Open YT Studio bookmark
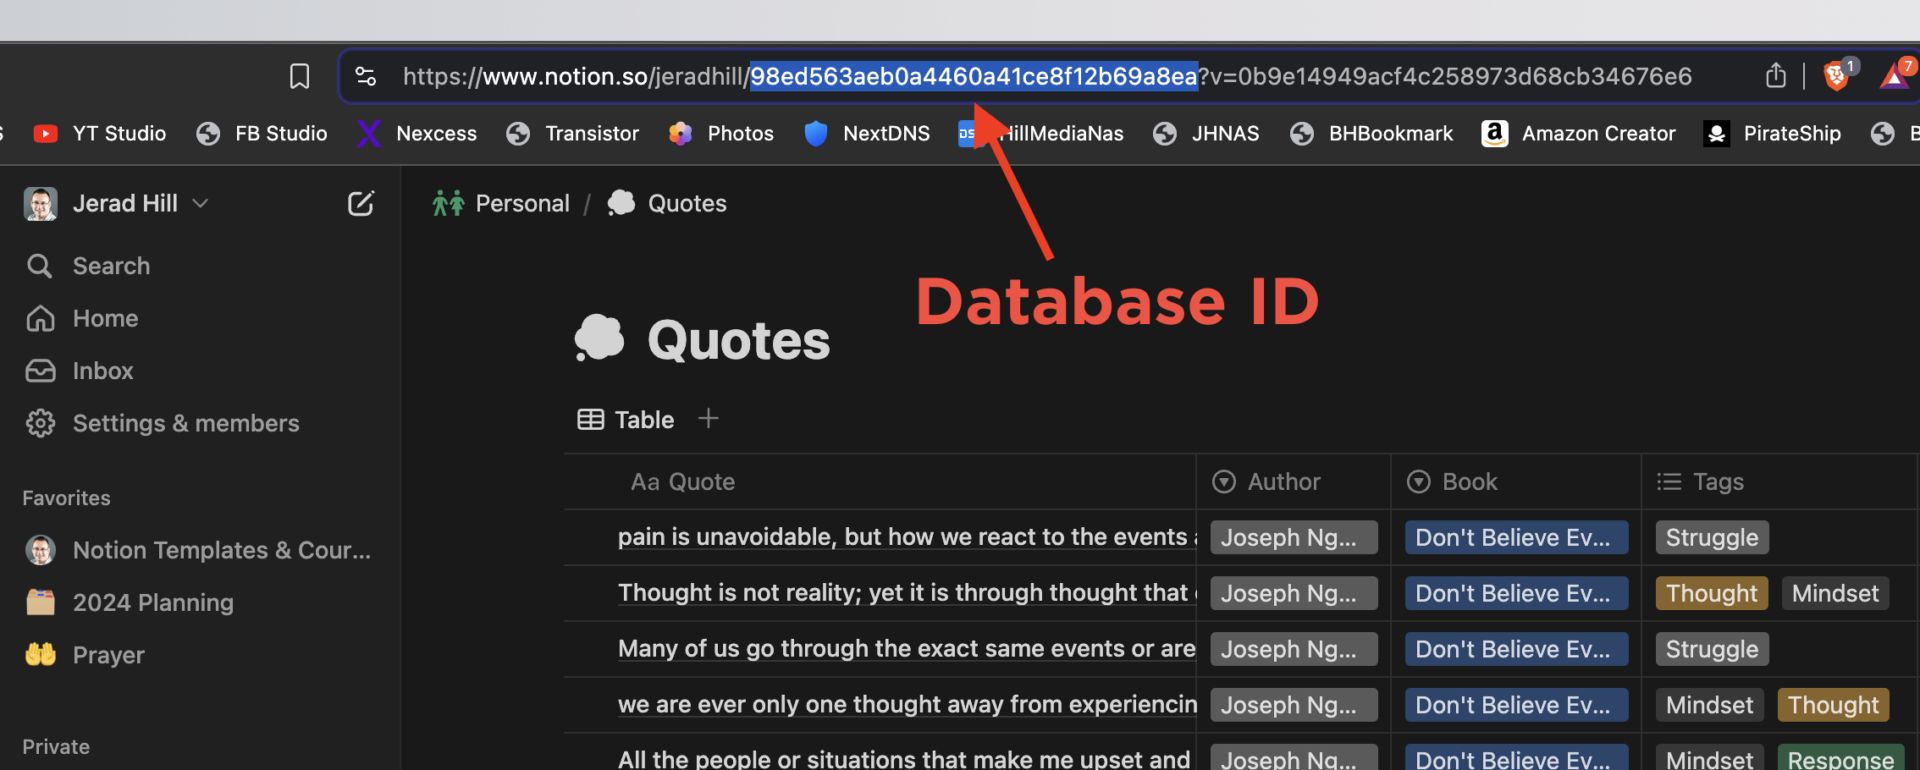1920x770 pixels. click(x=100, y=134)
